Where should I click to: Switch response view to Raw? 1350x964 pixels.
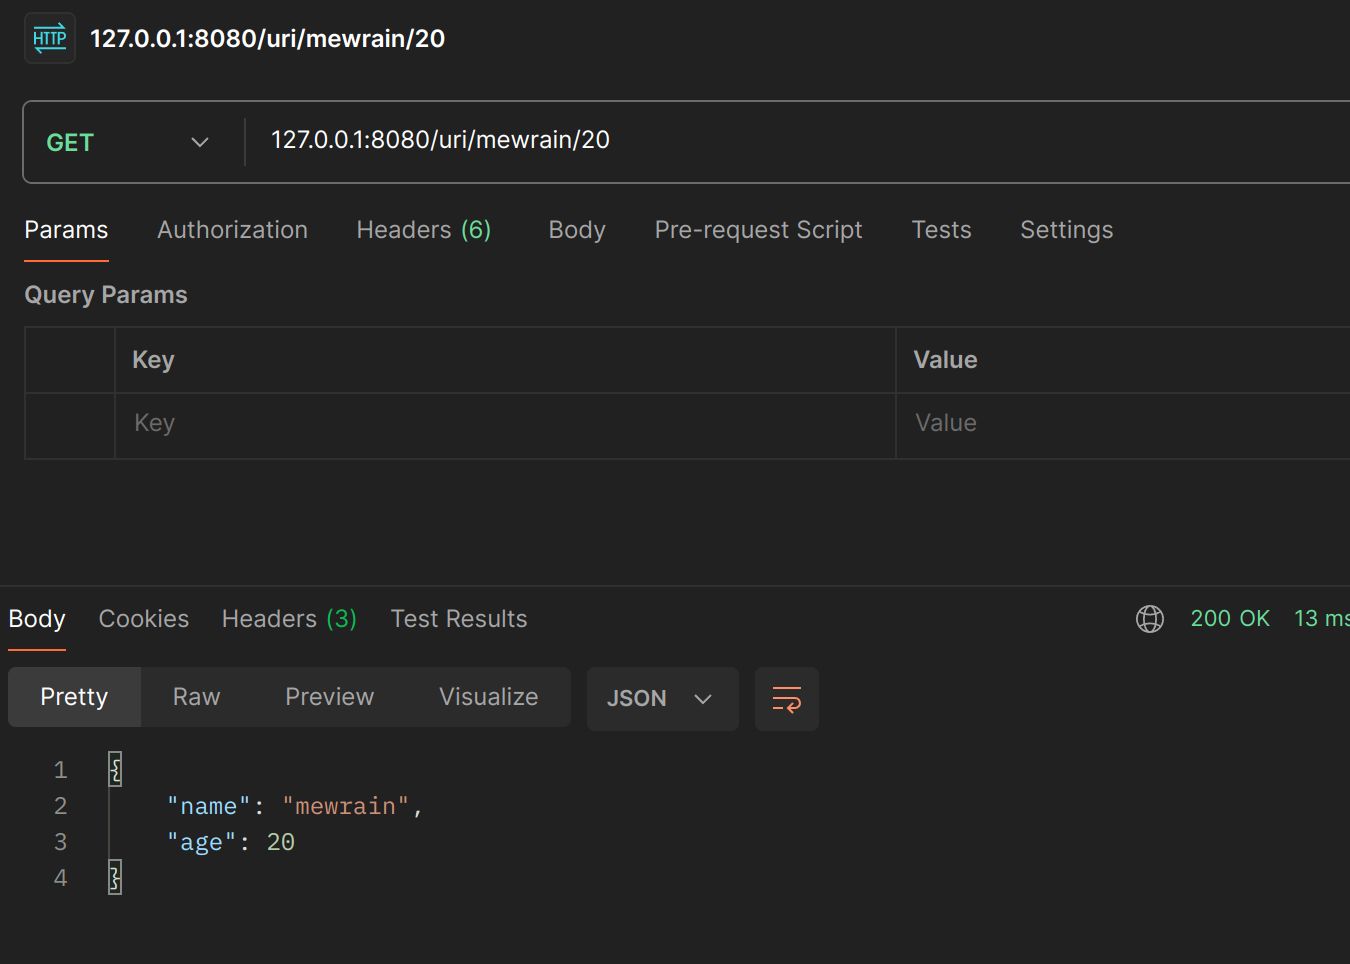(x=196, y=697)
